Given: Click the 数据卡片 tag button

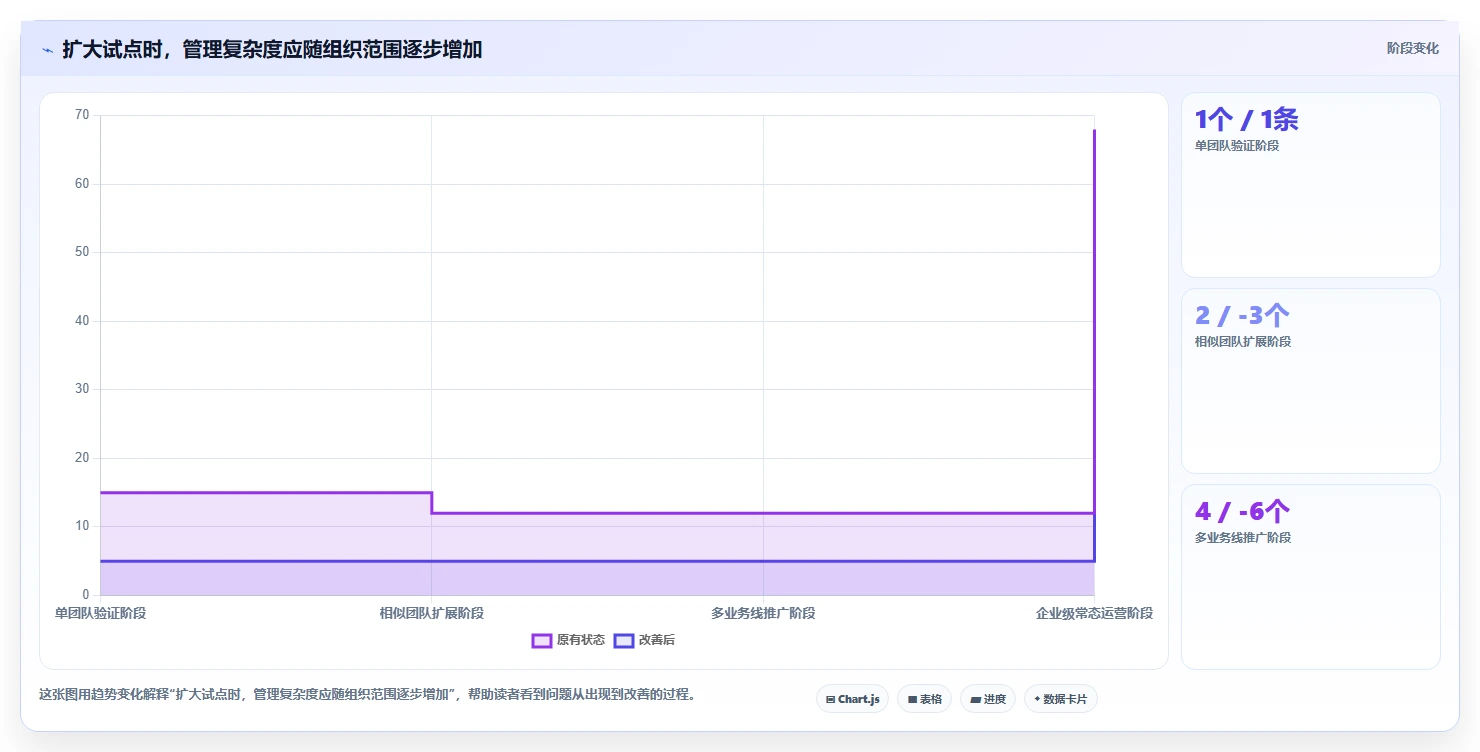Looking at the screenshot, I should click(x=1060, y=699).
